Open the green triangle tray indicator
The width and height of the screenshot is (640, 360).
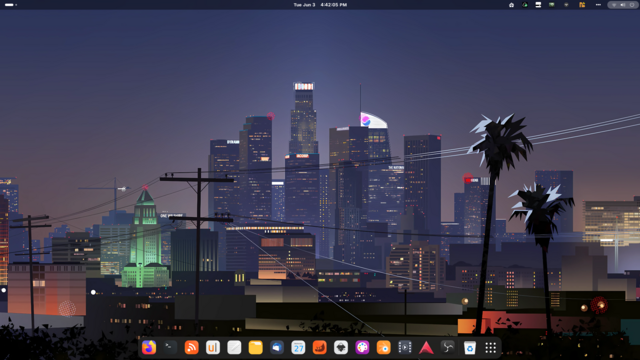coord(525,5)
